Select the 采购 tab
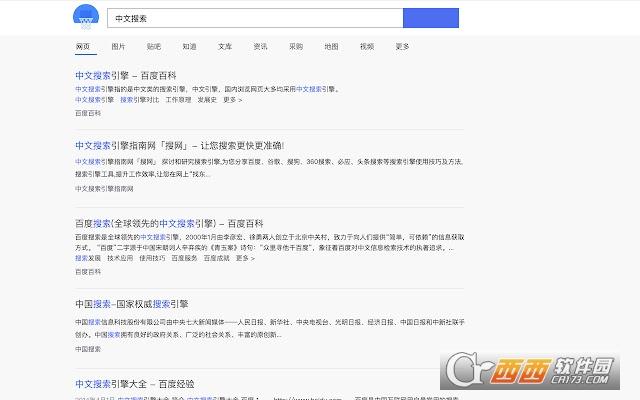Viewport: 640px width, 400px height. click(296, 47)
